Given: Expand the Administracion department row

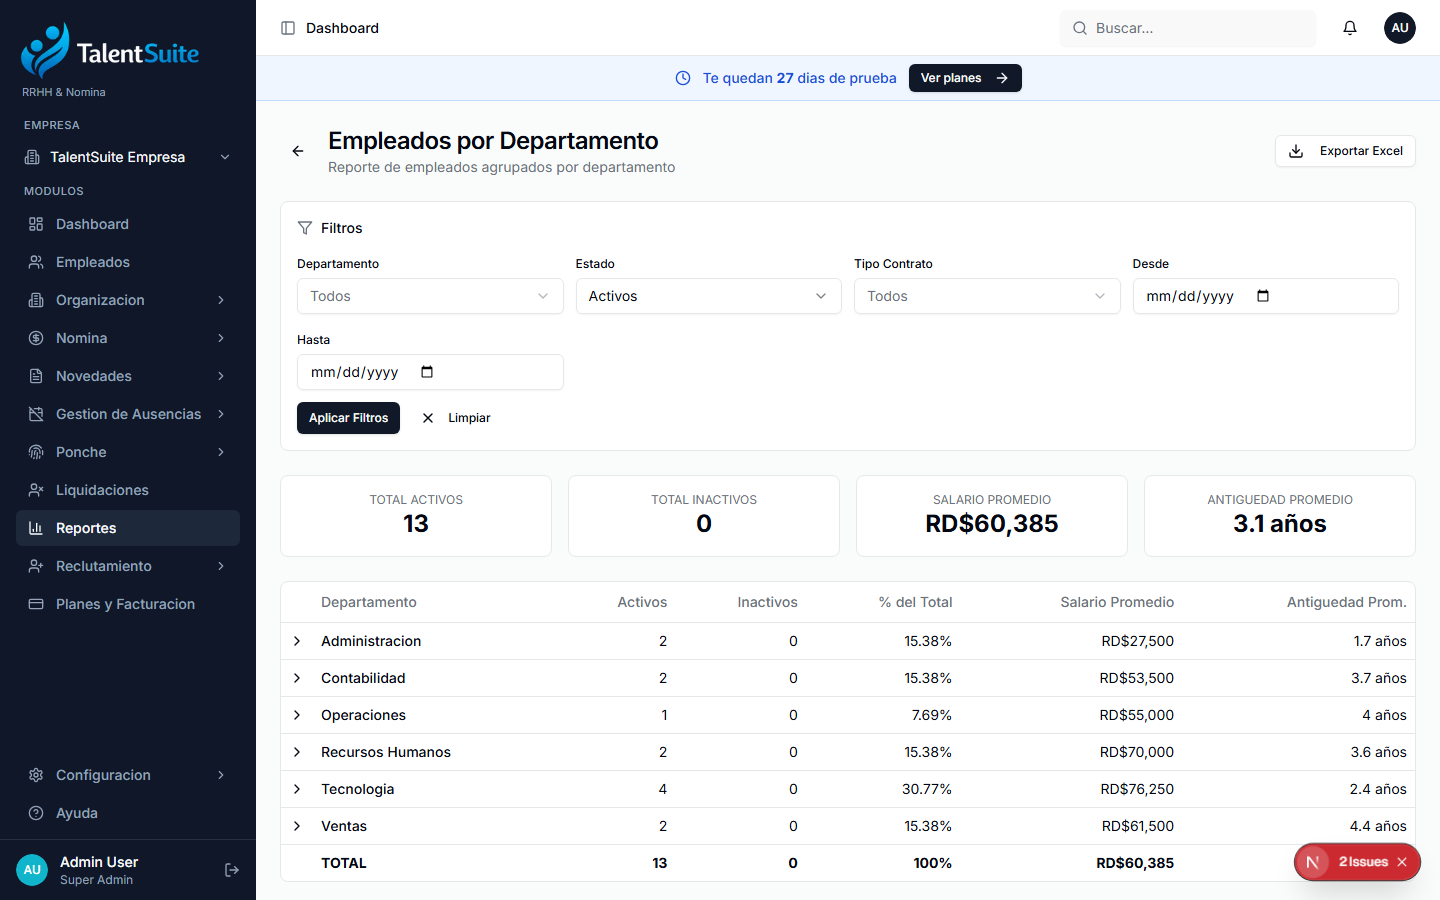Looking at the screenshot, I should pos(297,641).
